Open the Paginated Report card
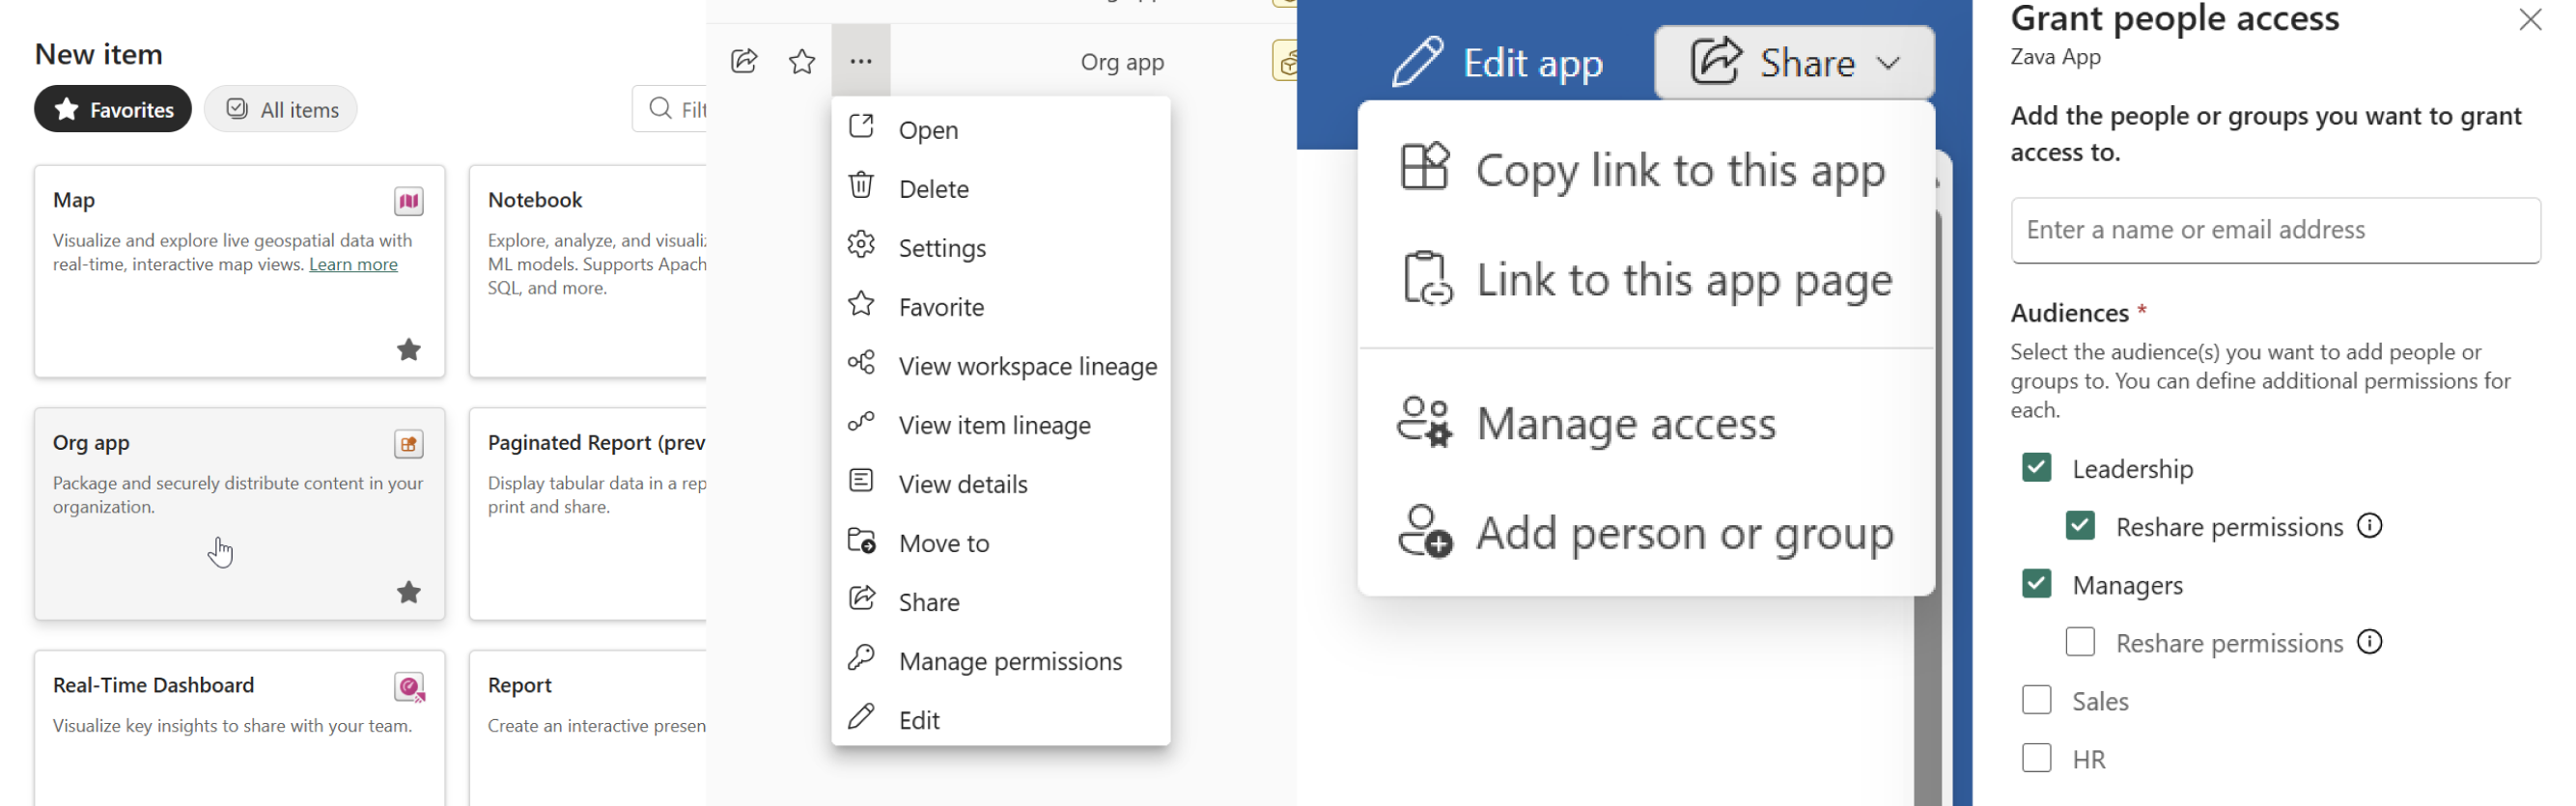 (588, 514)
